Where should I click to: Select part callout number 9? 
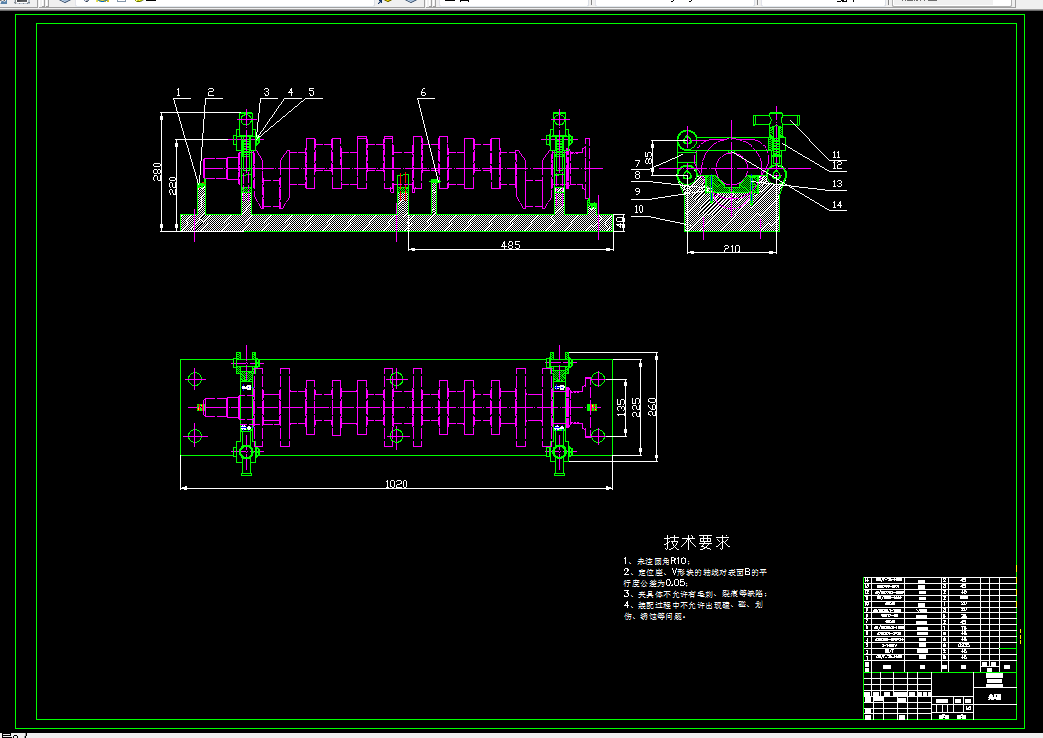pos(637,192)
